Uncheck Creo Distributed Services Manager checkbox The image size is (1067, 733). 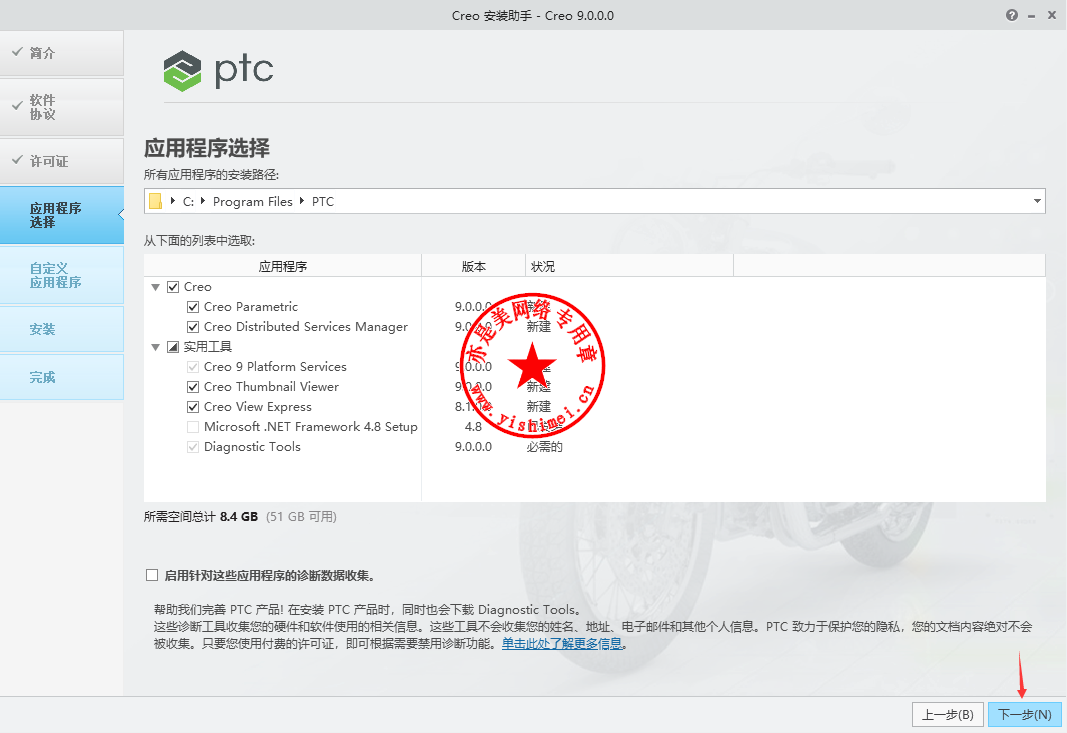point(193,327)
